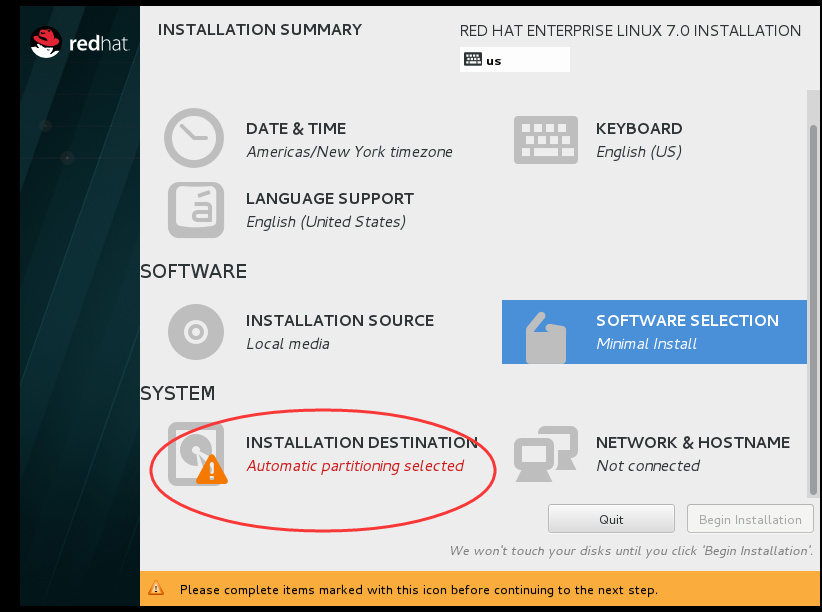Click 'Minimal Install' text
The image size is (822, 612).
pyautogui.click(x=646, y=344)
